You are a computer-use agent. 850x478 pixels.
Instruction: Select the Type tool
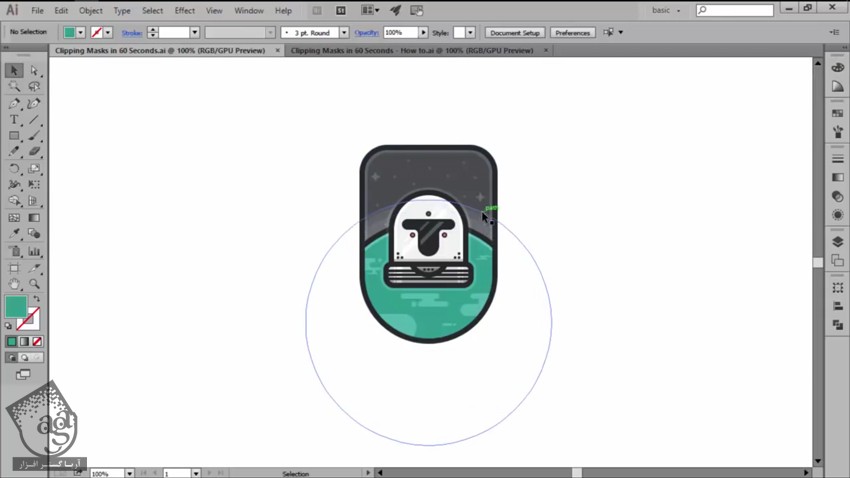pyautogui.click(x=14, y=120)
